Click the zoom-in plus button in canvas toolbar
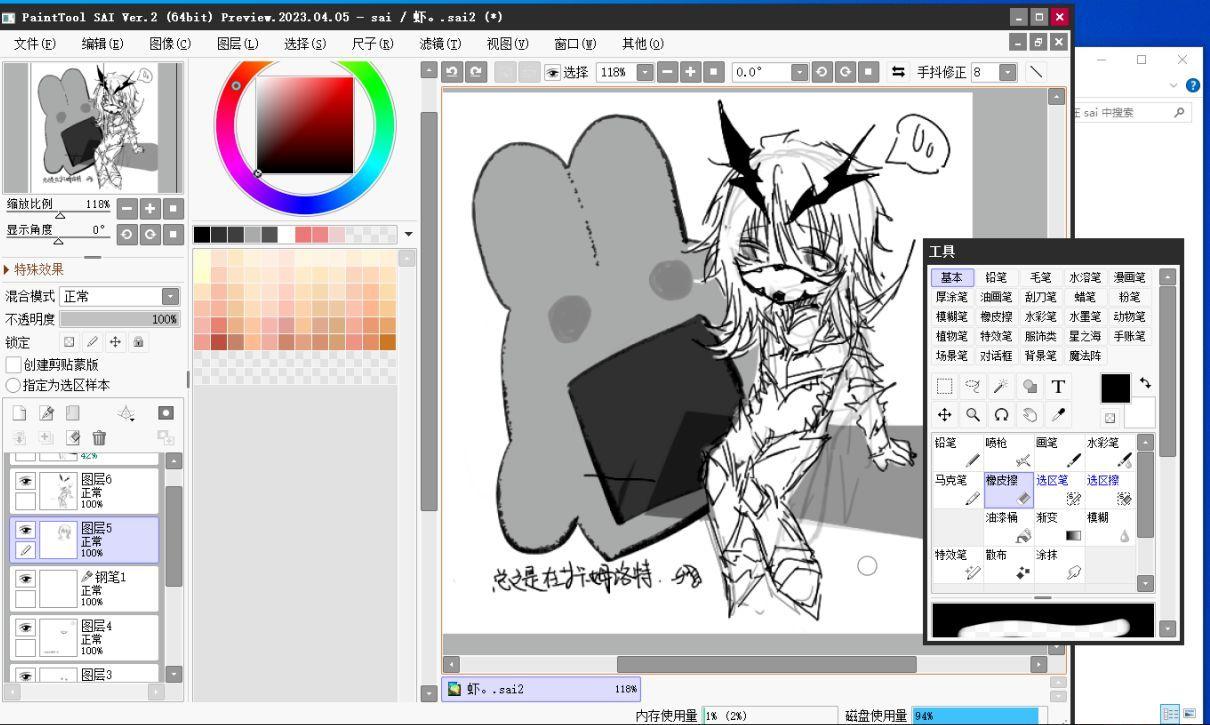The height and width of the screenshot is (725, 1210). point(690,72)
